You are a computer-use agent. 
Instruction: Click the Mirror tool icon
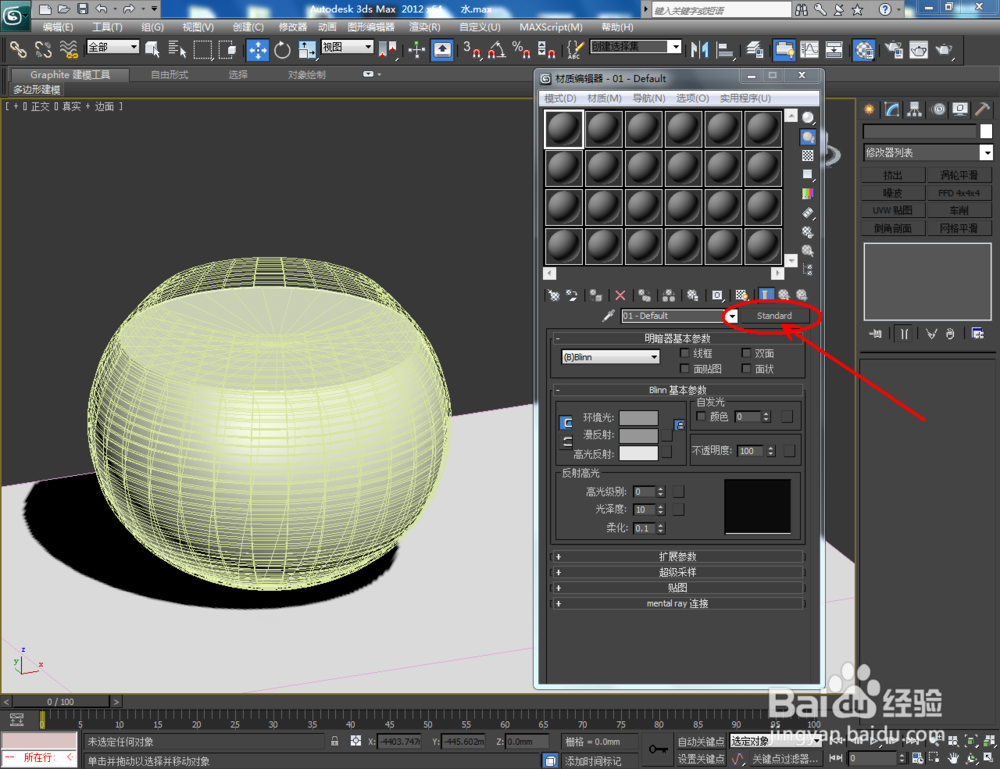tap(700, 50)
